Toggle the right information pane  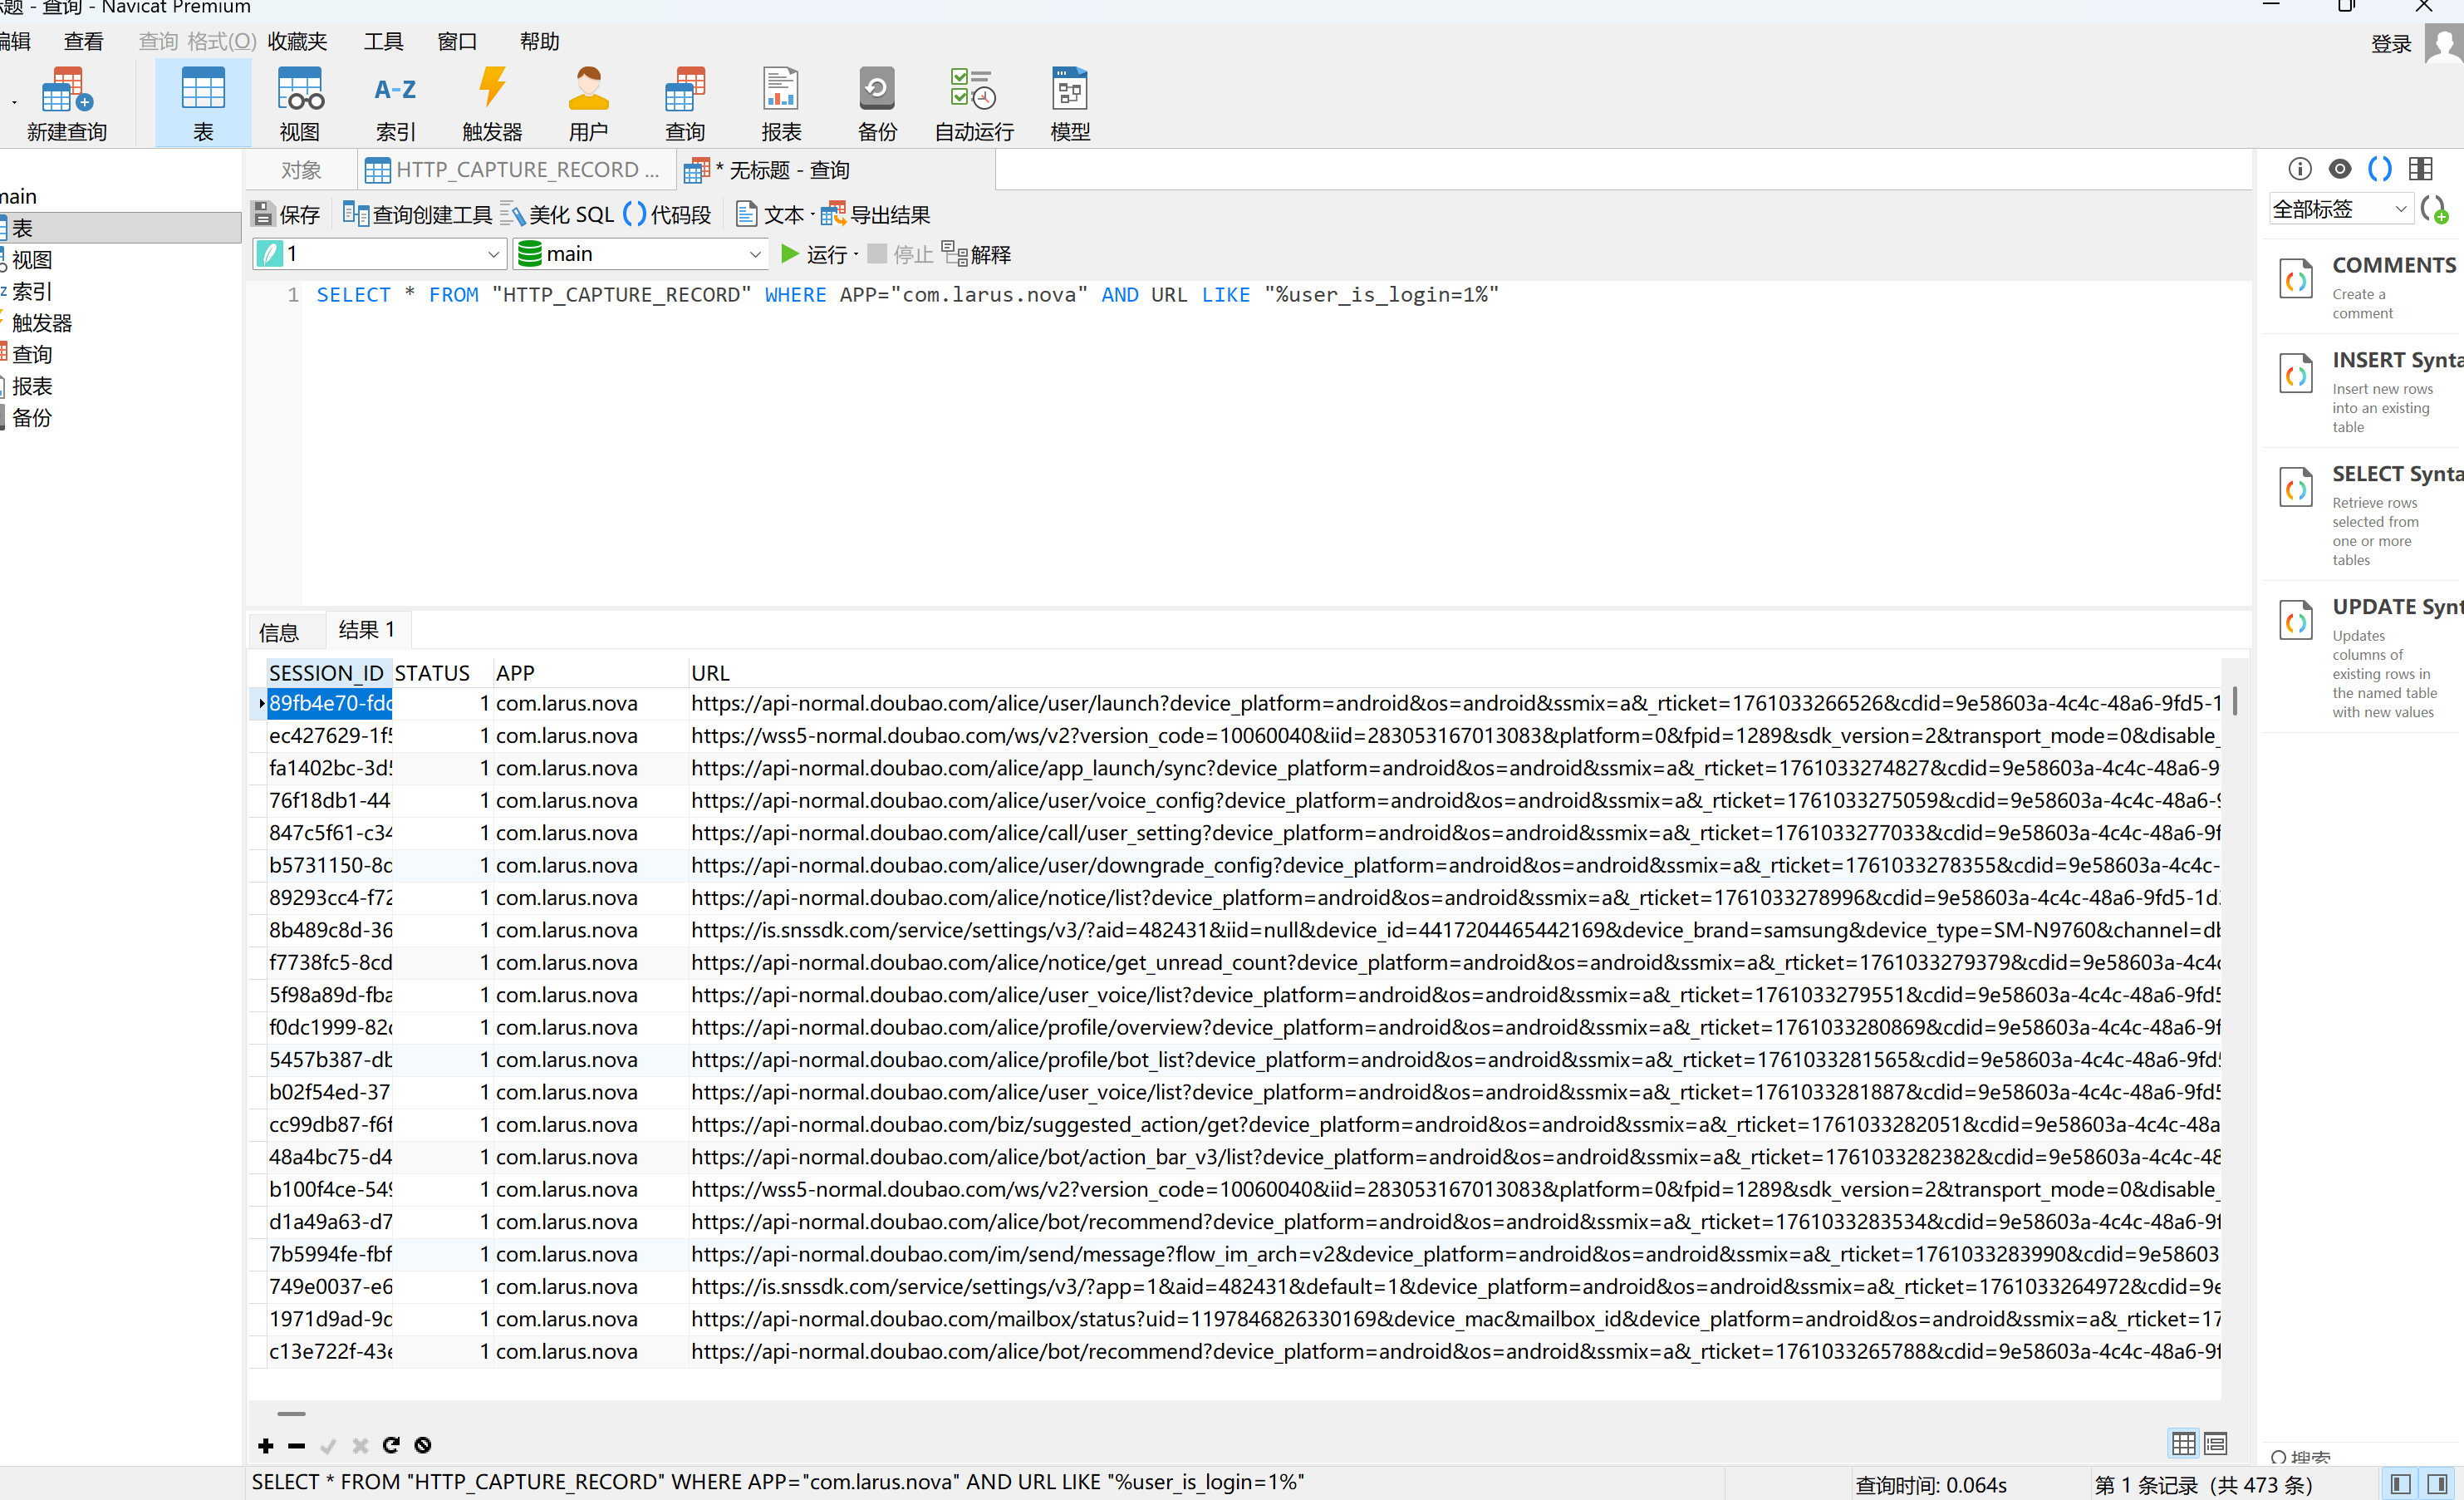pyautogui.click(x=2438, y=1484)
